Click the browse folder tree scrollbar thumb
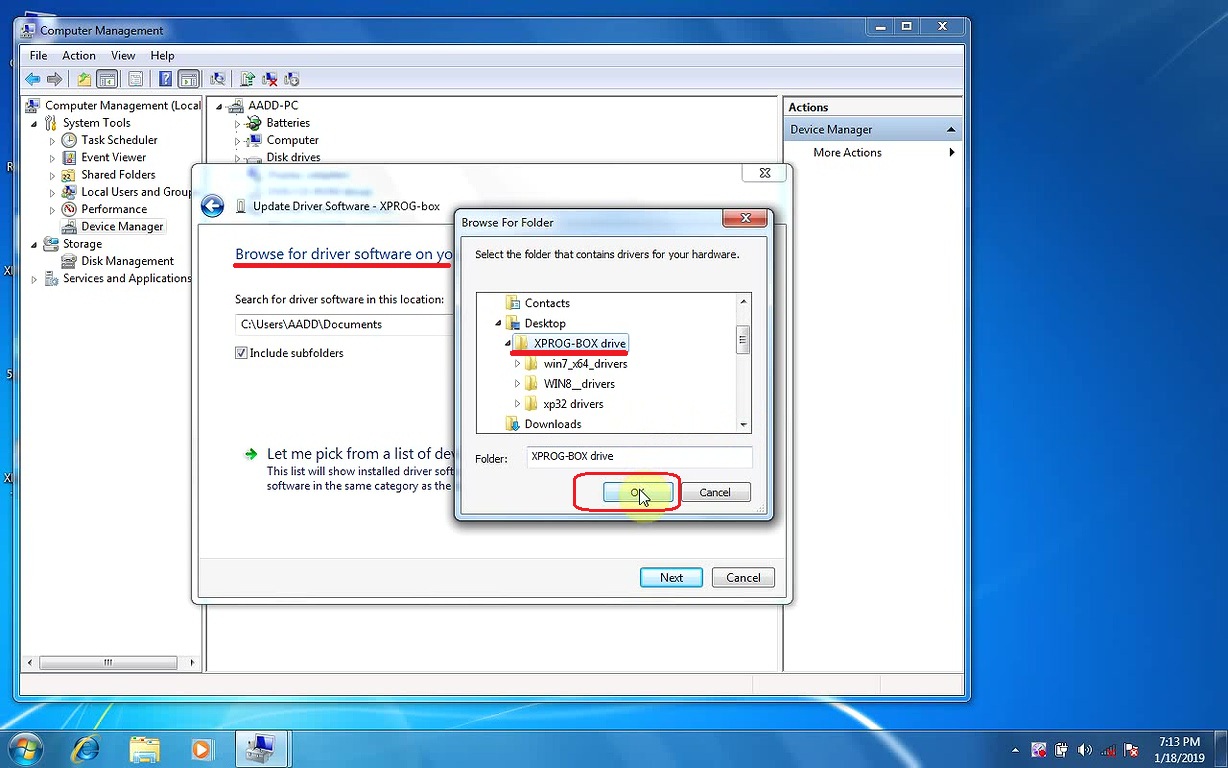This screenshot has width=1228, height=768. coord(743,339)
